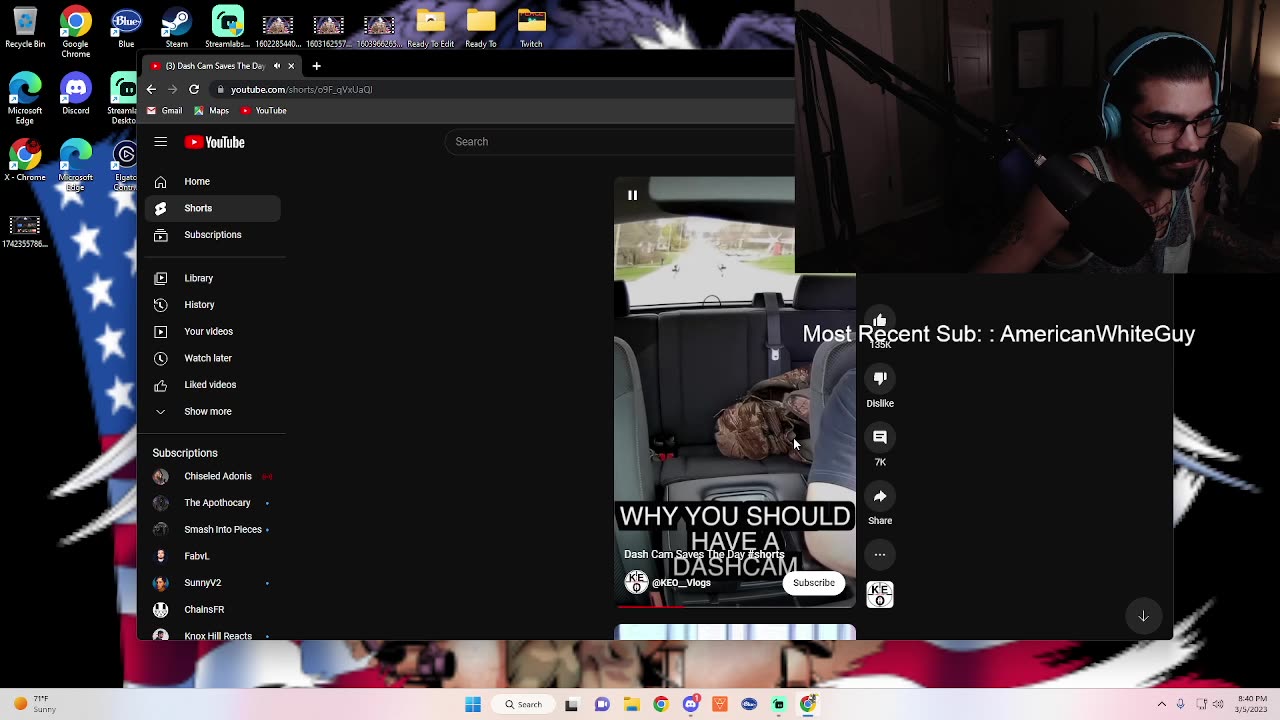Screen dimensions: 1280x720
Task: Subscribe to @KEO__Vlogs channel
Action: point(814,583)
